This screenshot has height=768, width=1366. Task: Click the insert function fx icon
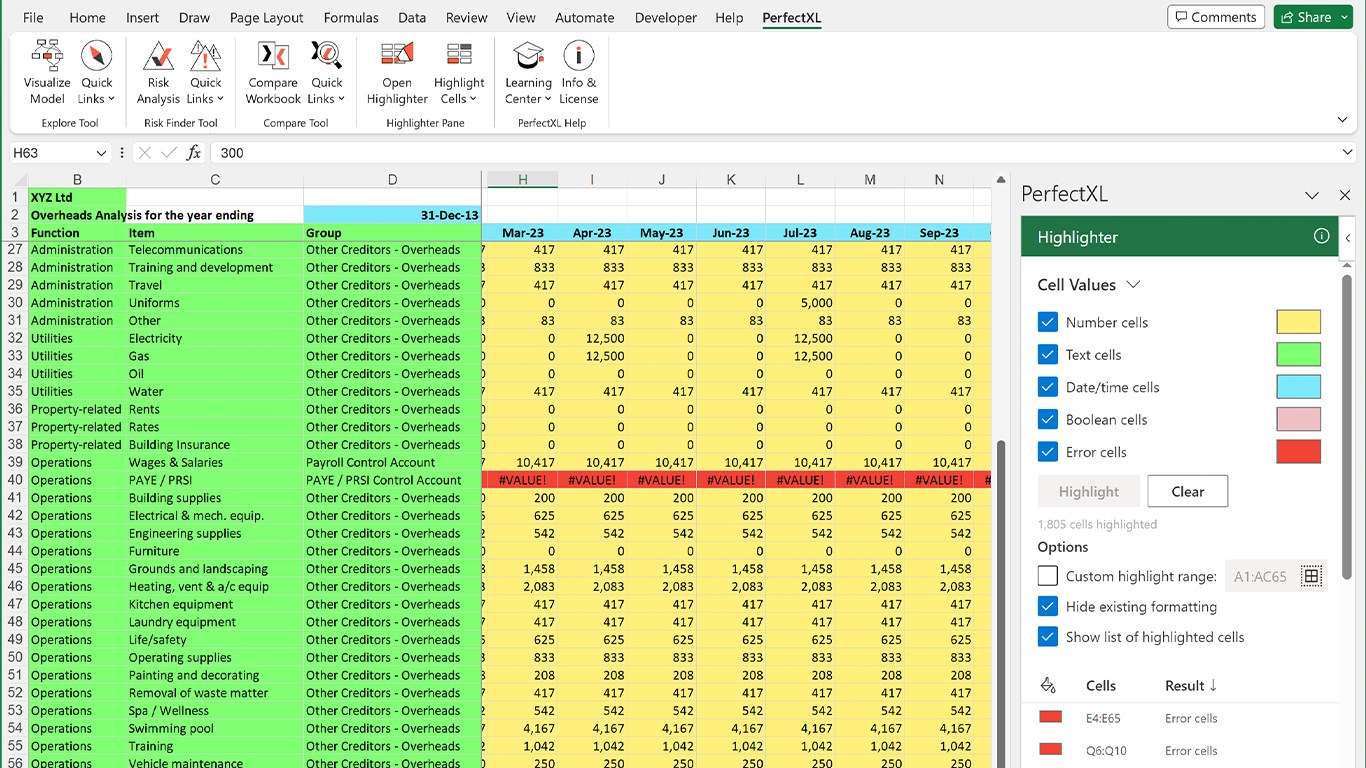pos(194,153)
